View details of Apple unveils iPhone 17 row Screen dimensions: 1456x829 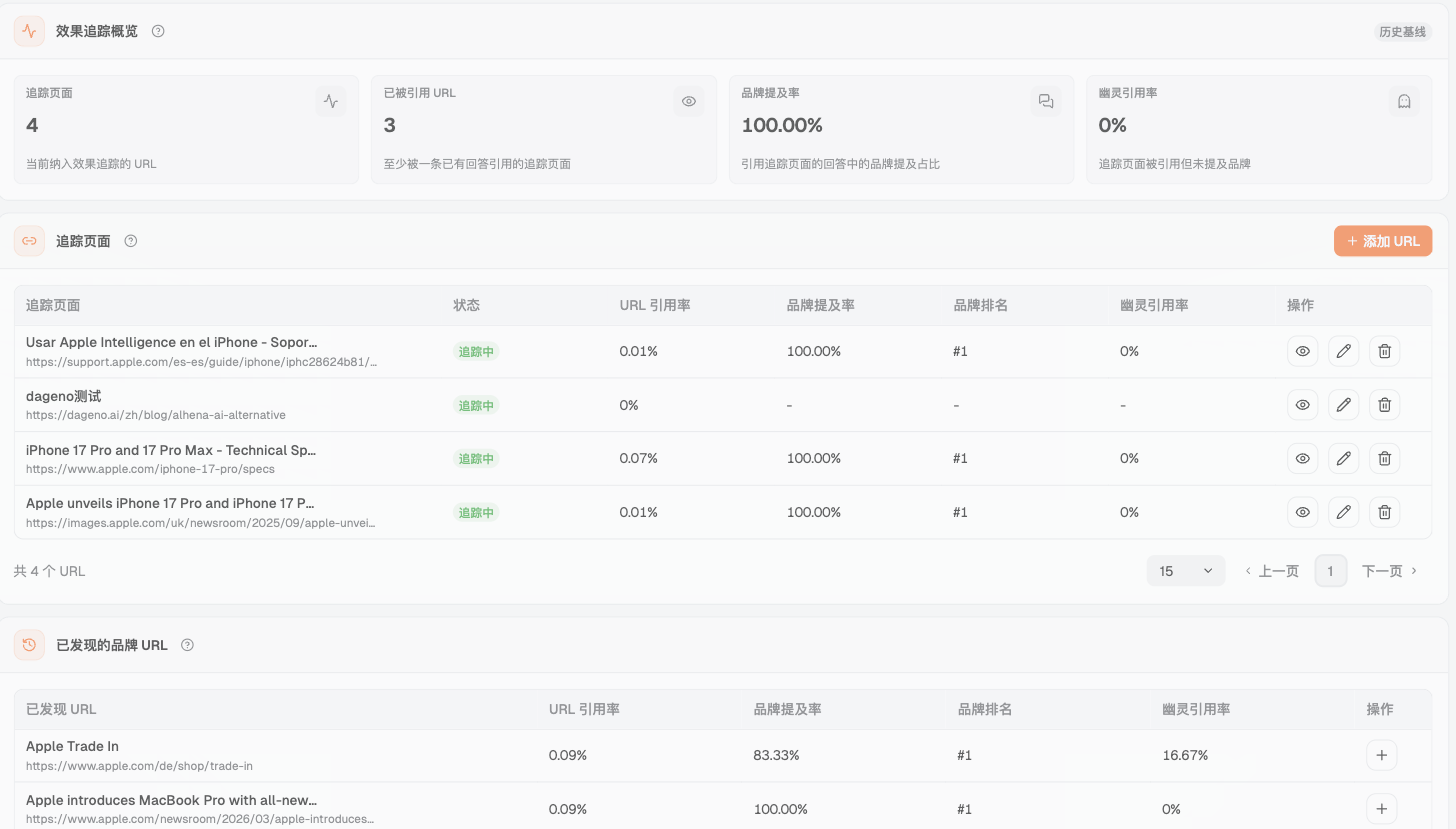[1302, 512]
